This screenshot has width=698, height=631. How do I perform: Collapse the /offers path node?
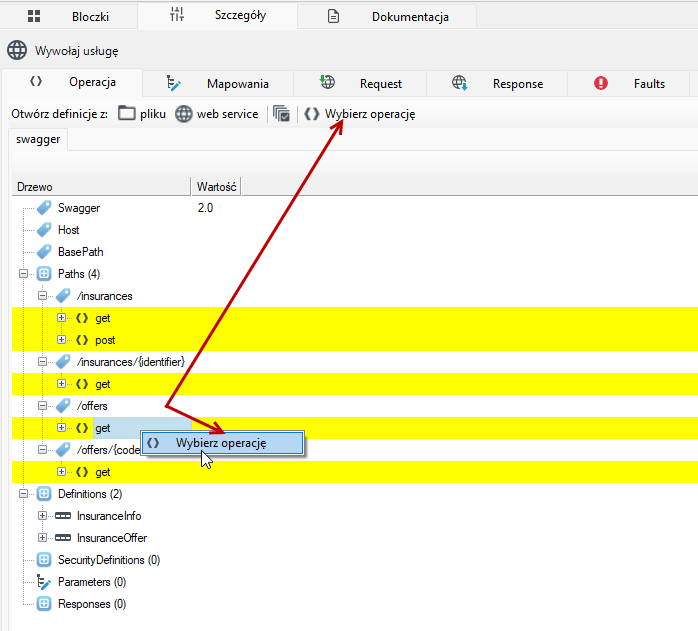[42, 406]
